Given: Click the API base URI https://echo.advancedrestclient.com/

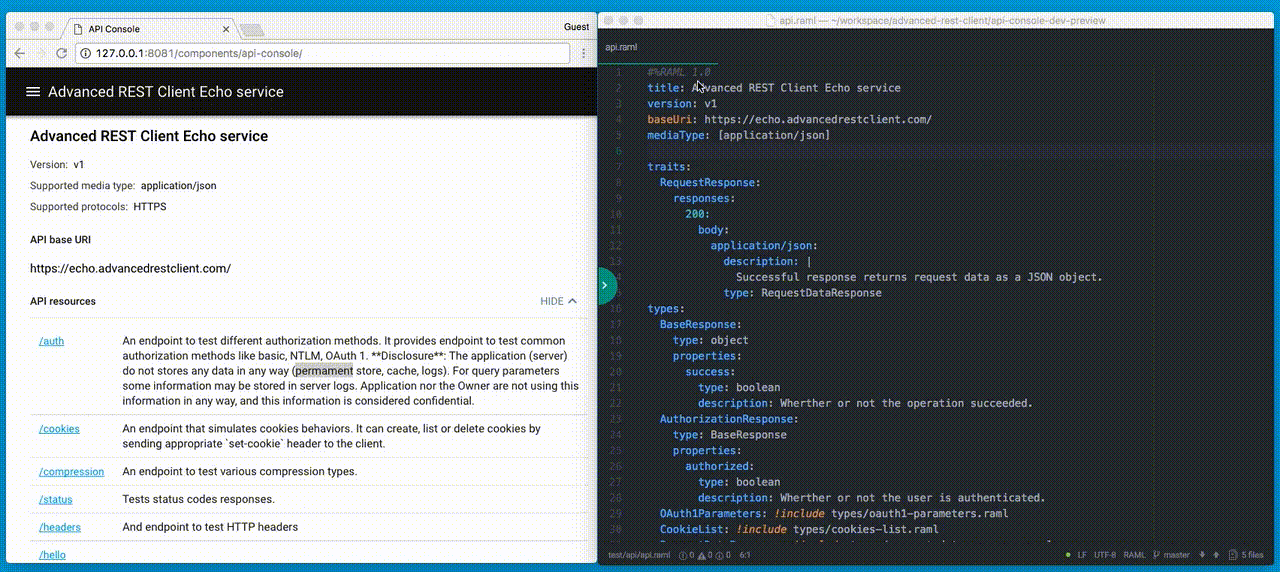Looking at the screenshot, I should pos(130,268).
